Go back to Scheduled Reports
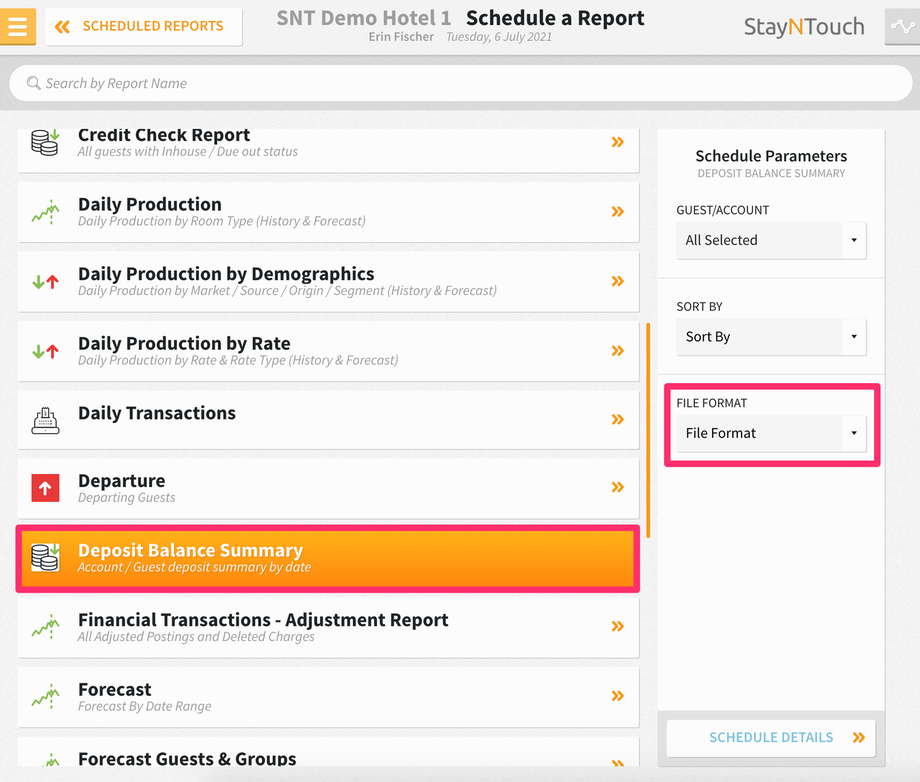Viewport: 920px width, 782px height. (144, 26)
